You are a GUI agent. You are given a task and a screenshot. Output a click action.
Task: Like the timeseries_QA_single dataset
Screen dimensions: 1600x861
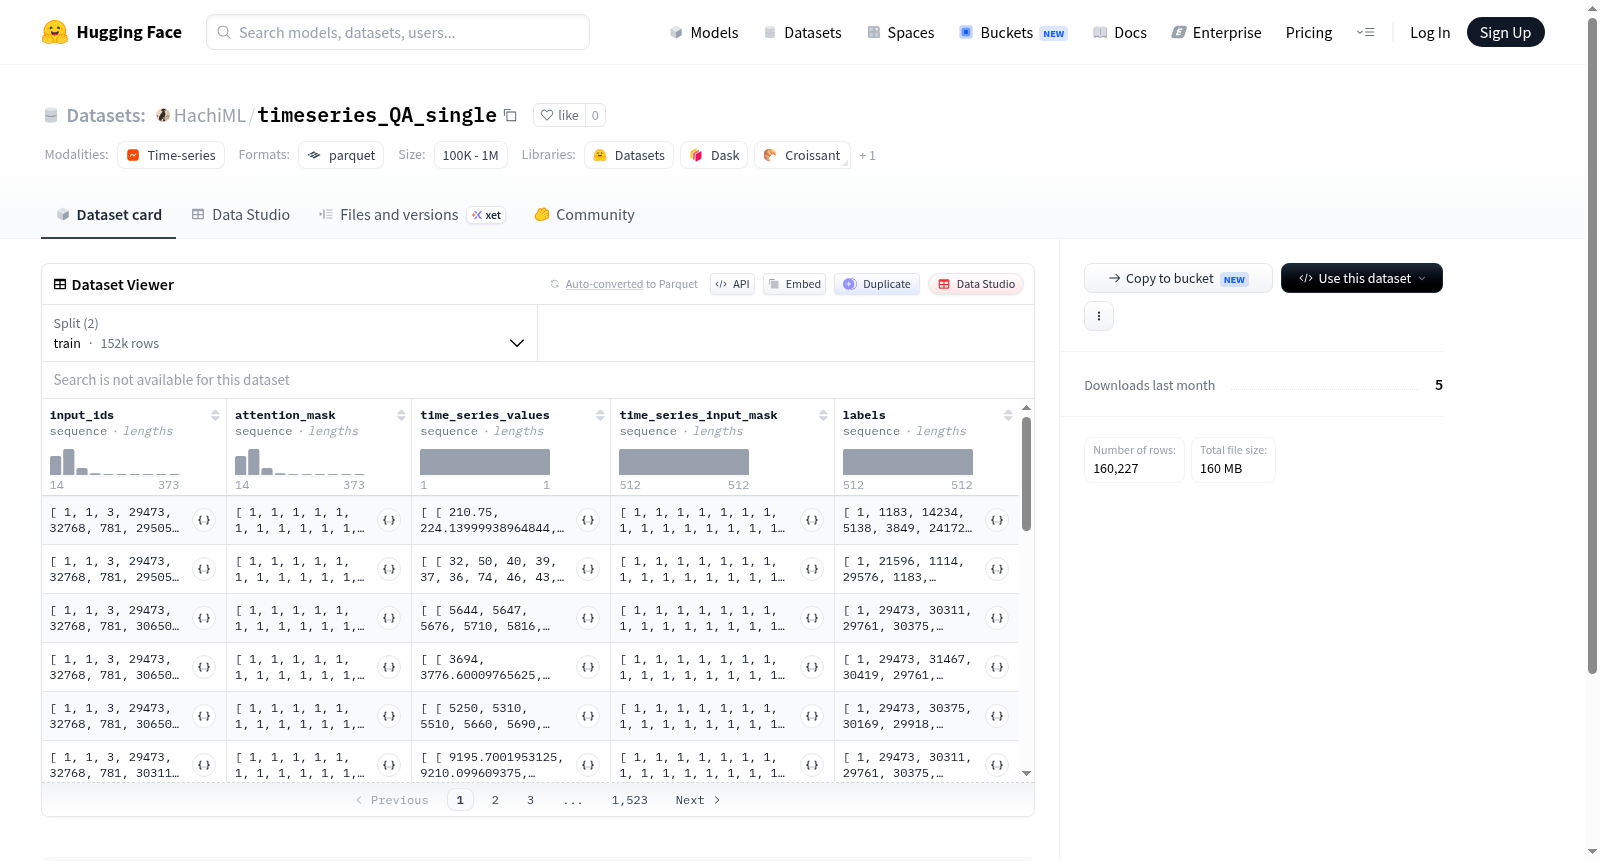559,115
